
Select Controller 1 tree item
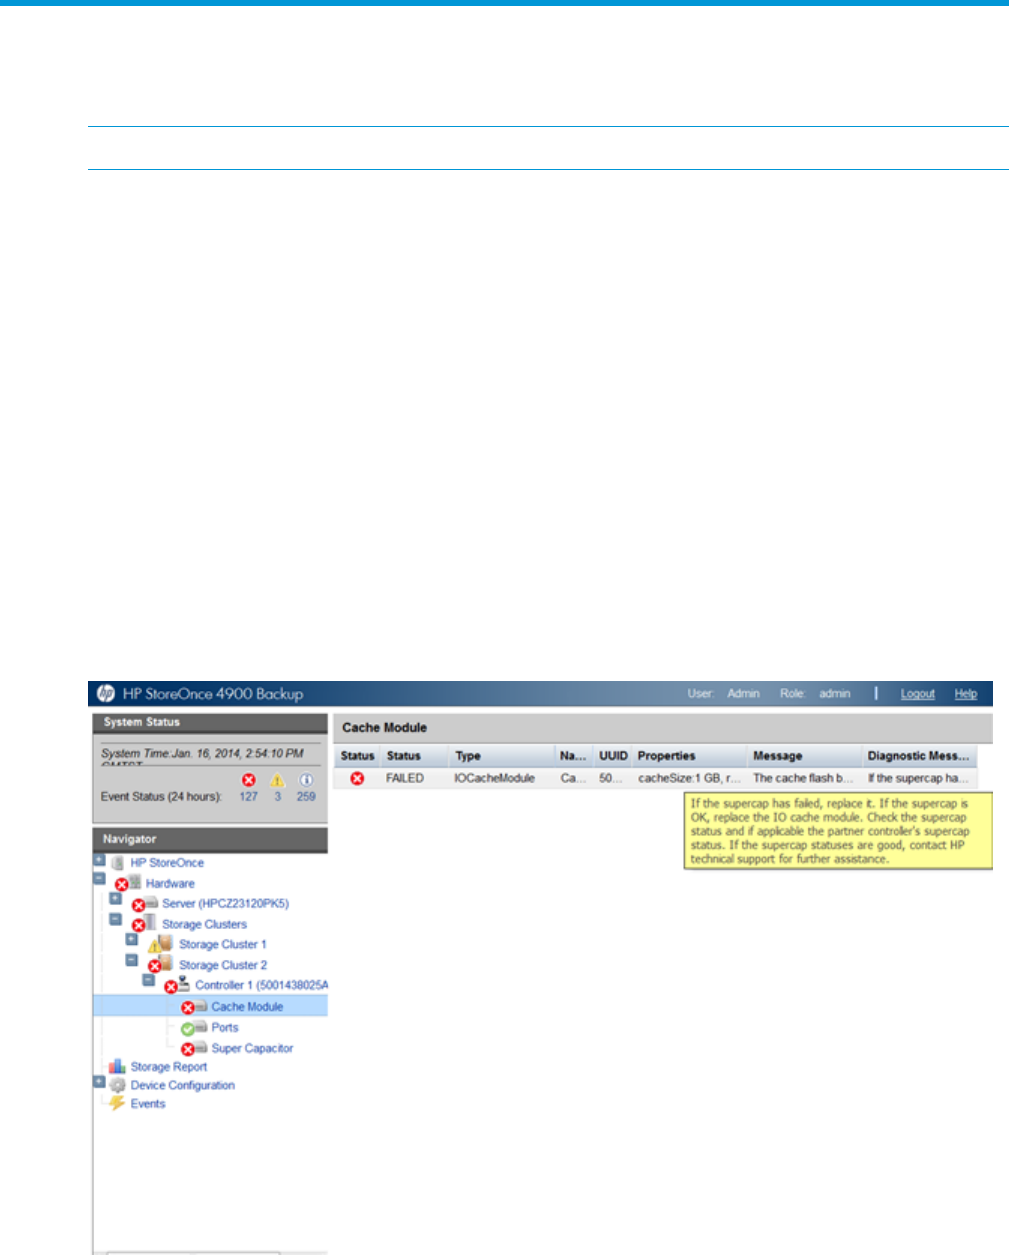click(261, 986)
